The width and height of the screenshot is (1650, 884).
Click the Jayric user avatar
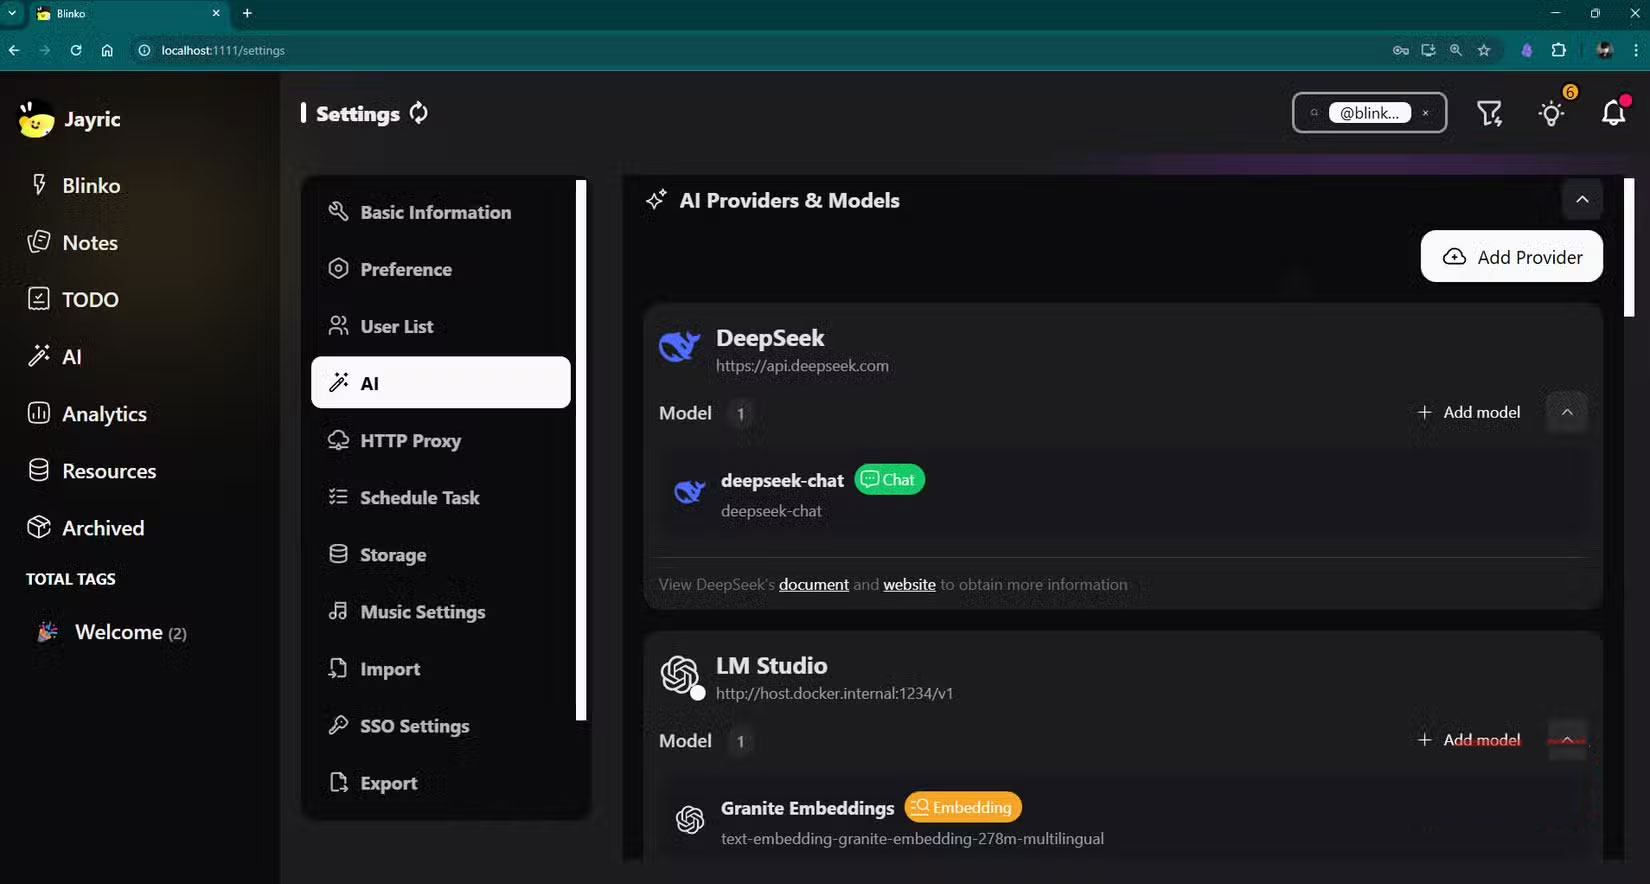coord(36,120)
